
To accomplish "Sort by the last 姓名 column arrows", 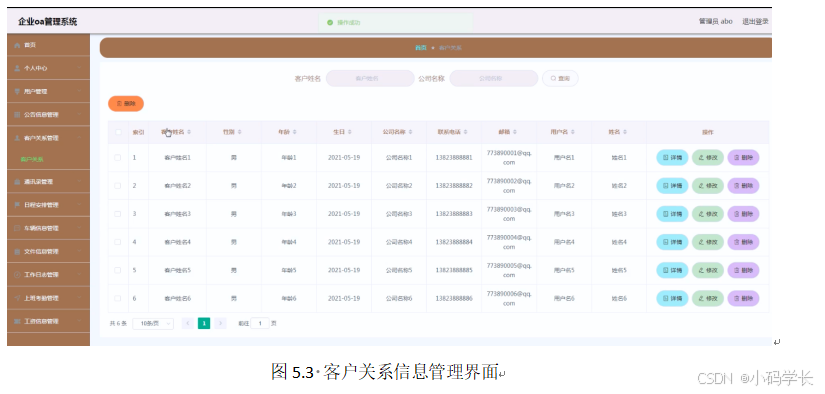I will (x=625, y=132).
